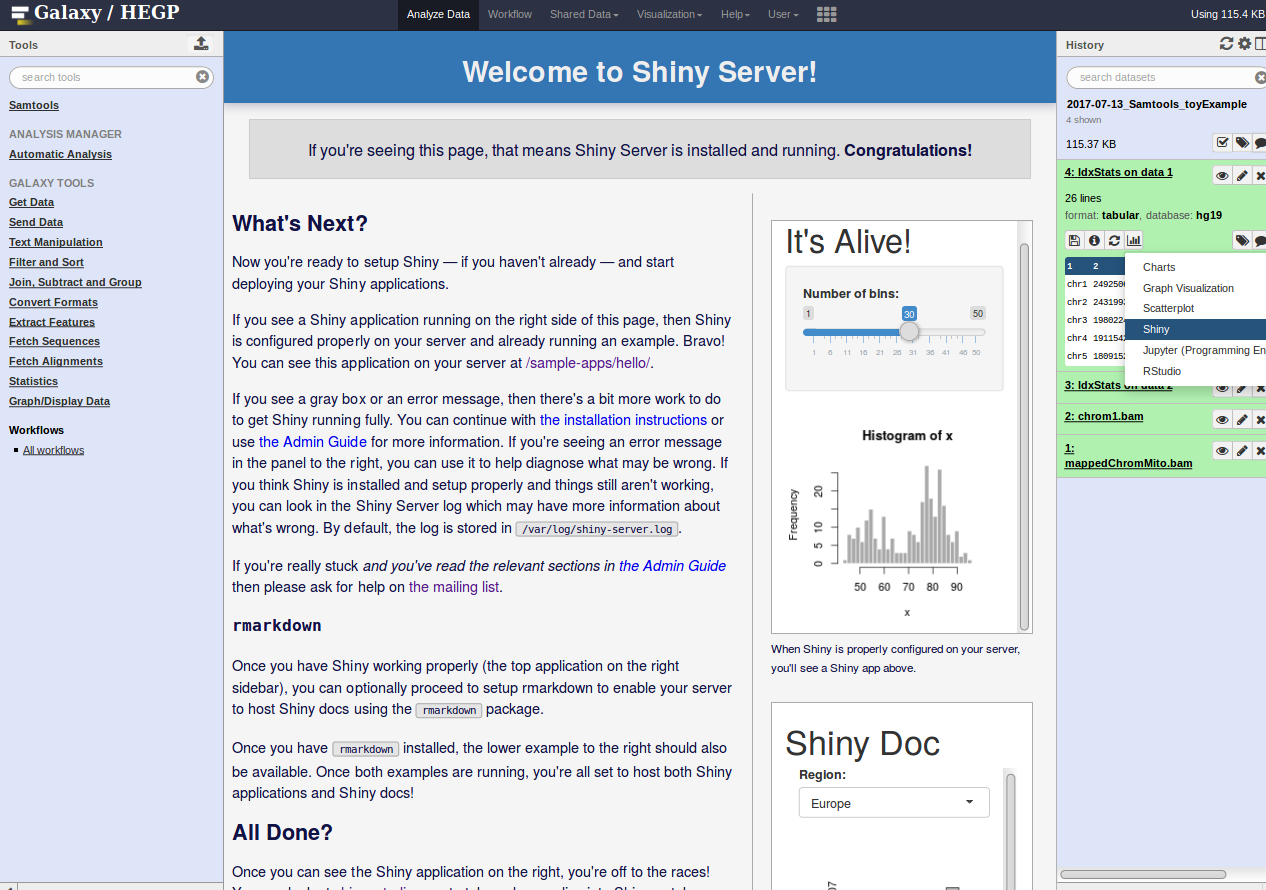Open the scratchbook grid icon in top bar
Image resolution: width=1266 pixels, height=890 pixels.
(x=826, y=14)
